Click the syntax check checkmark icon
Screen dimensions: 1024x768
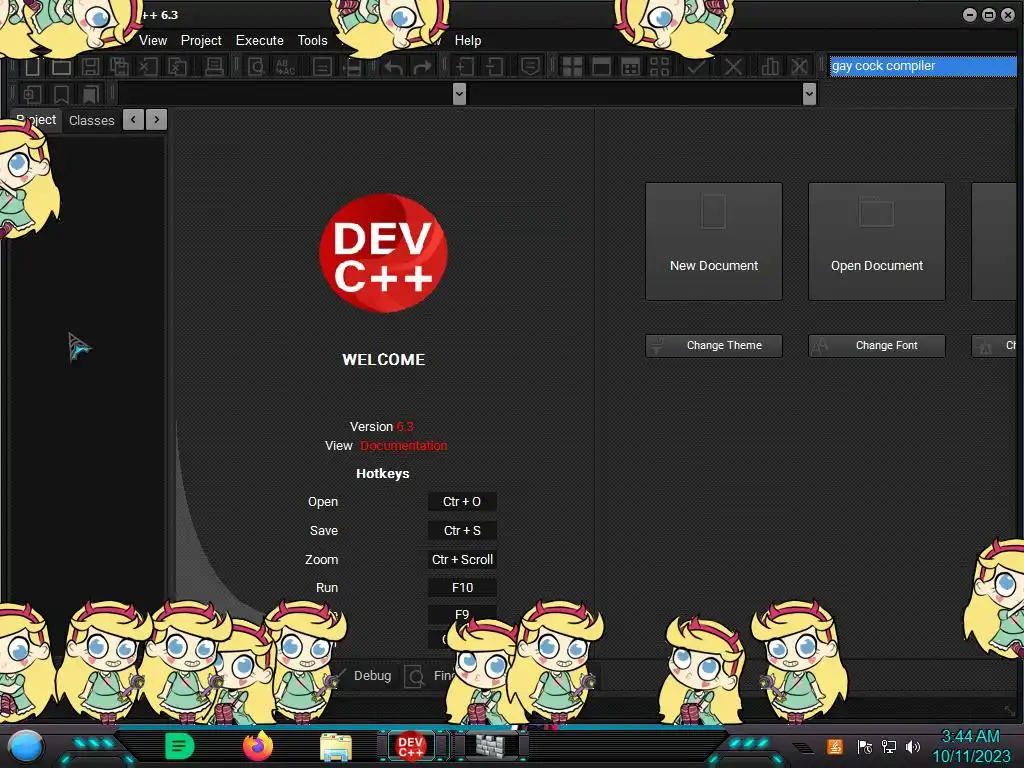[x=696, y=67]
